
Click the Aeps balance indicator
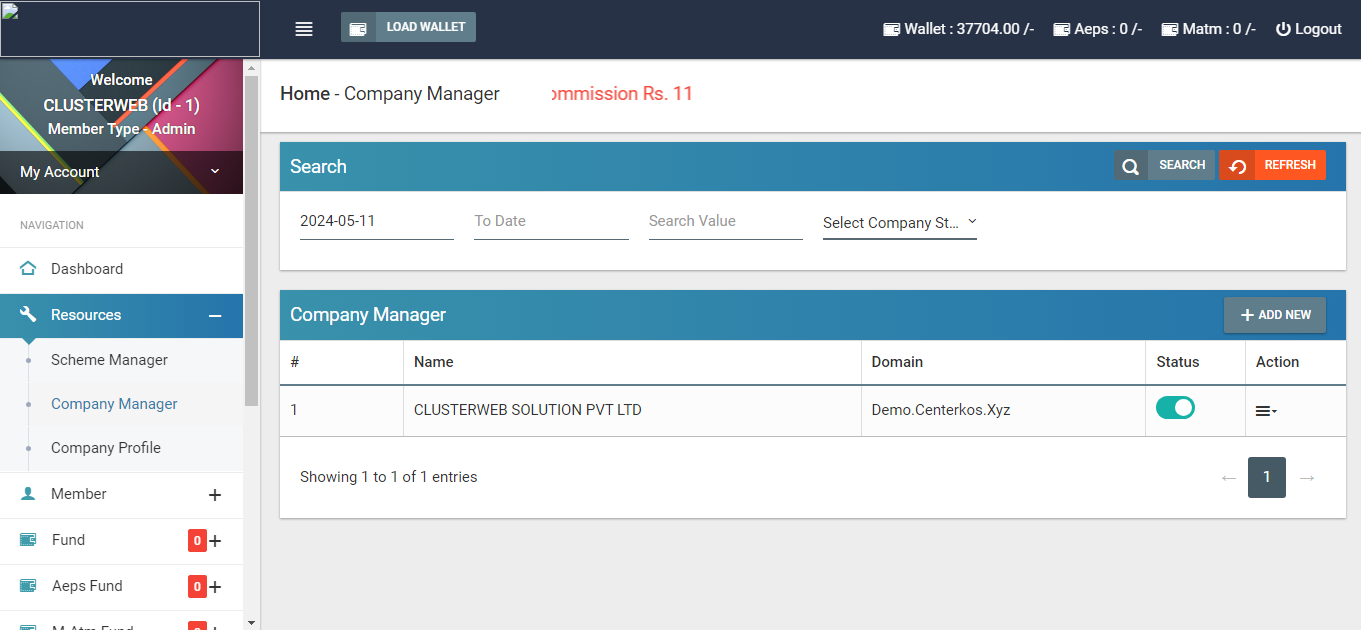click(x=1097, y=29)
